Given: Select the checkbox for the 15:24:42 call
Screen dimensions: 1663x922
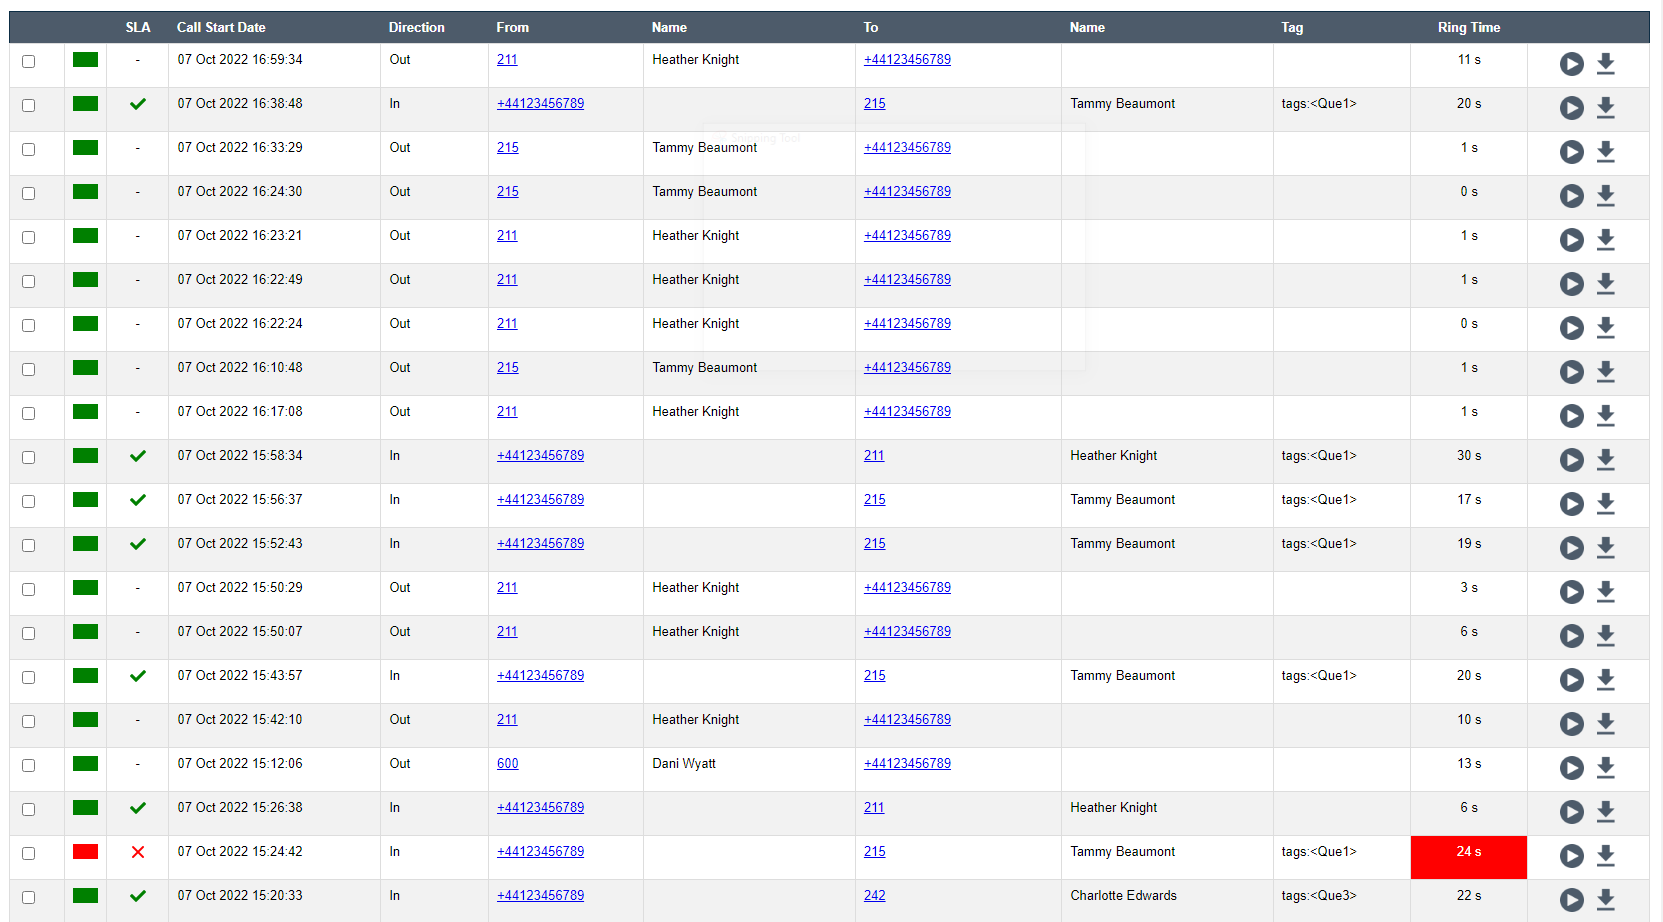Looking at the screenshot, I should [28, 853].
